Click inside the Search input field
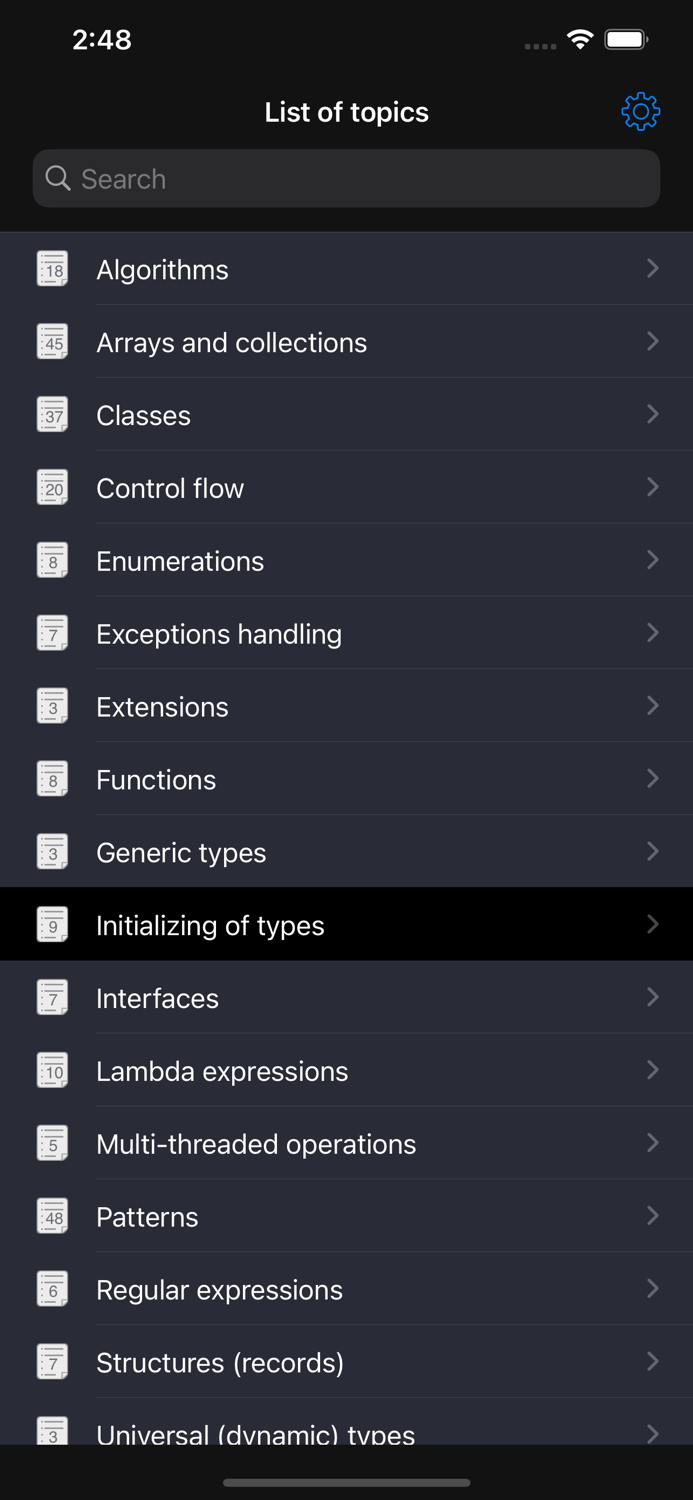The height and width of the screenshot is (1500, 693). pyautogui.click(x=346, y=178)
